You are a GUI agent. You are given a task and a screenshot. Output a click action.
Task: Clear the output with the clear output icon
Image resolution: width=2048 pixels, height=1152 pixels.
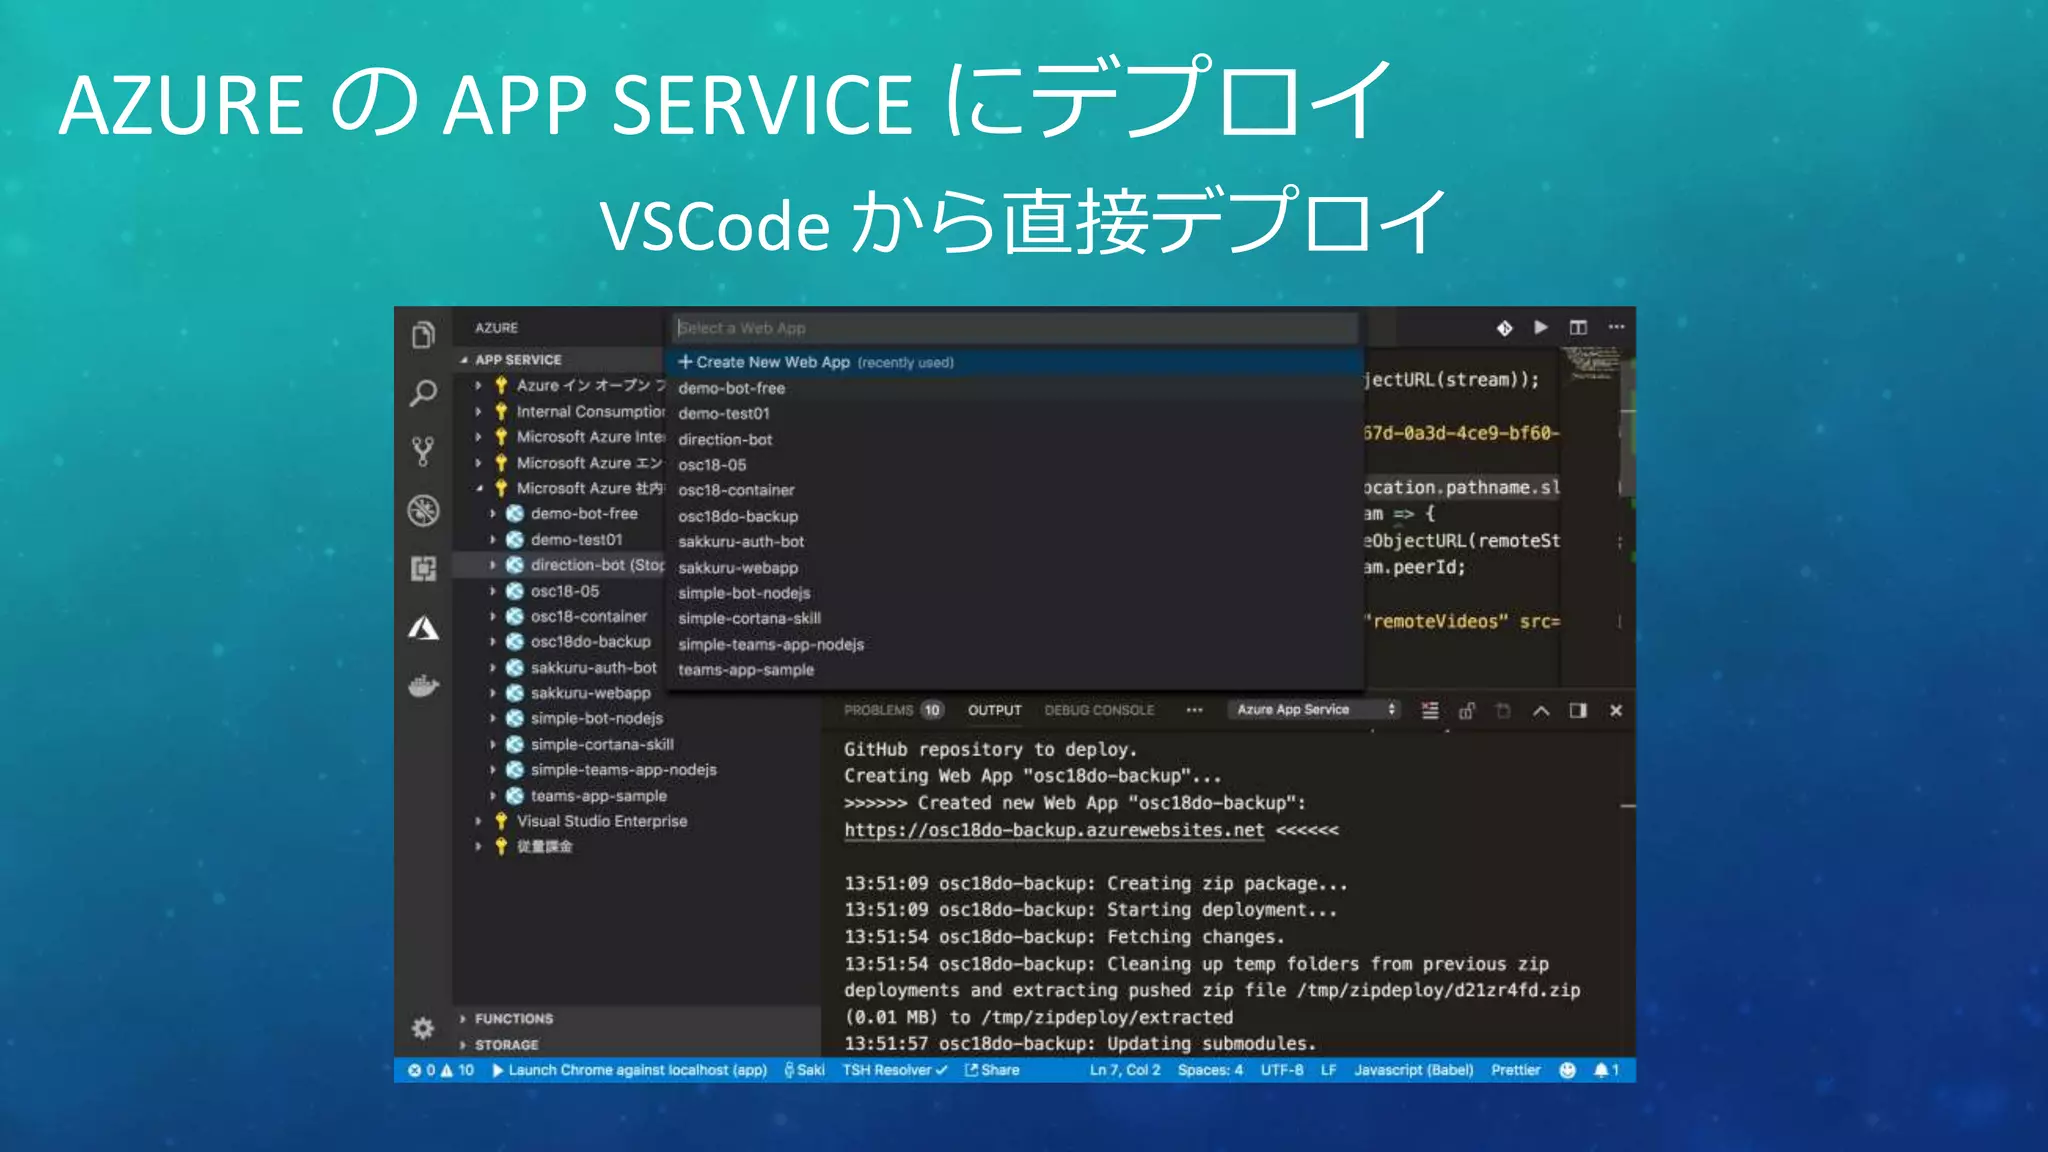point(1430,710)
